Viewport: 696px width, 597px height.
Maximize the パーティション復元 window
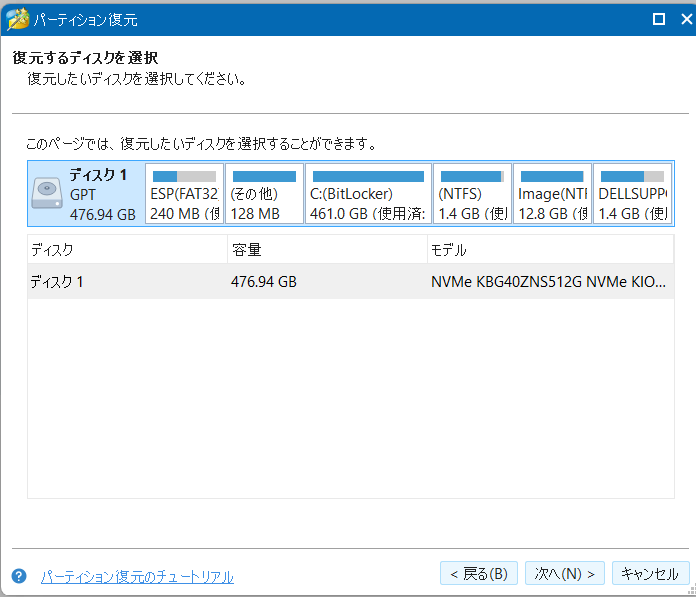[x=658, y=19]
